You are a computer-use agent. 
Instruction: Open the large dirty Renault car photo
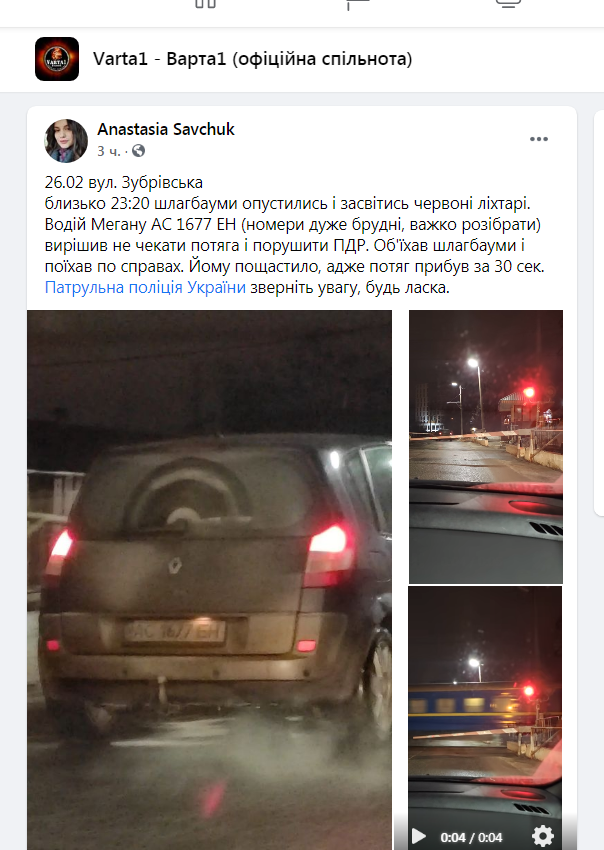[209, 580]
